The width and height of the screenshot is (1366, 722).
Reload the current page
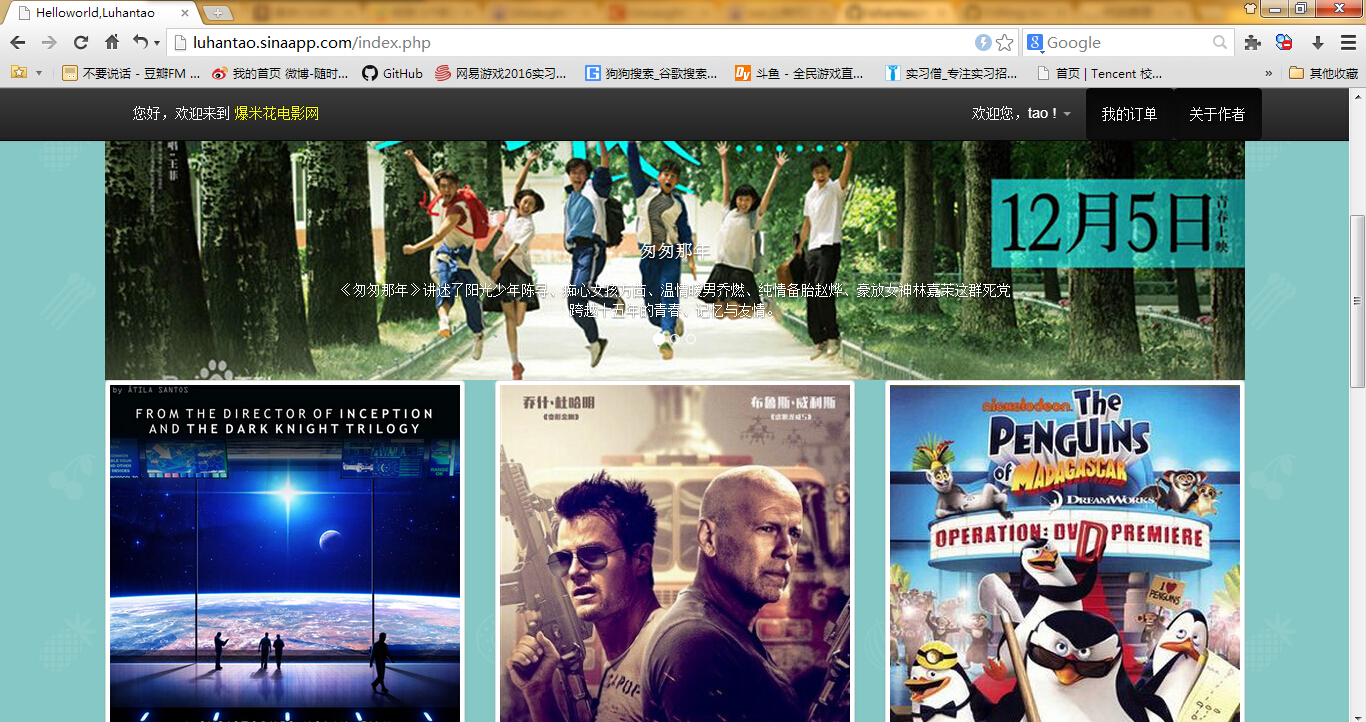pyautogui.click(x=81, y=43)
